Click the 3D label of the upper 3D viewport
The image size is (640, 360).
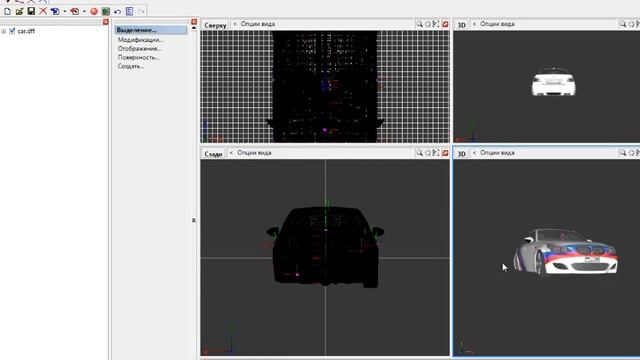[x=462, y=25]
